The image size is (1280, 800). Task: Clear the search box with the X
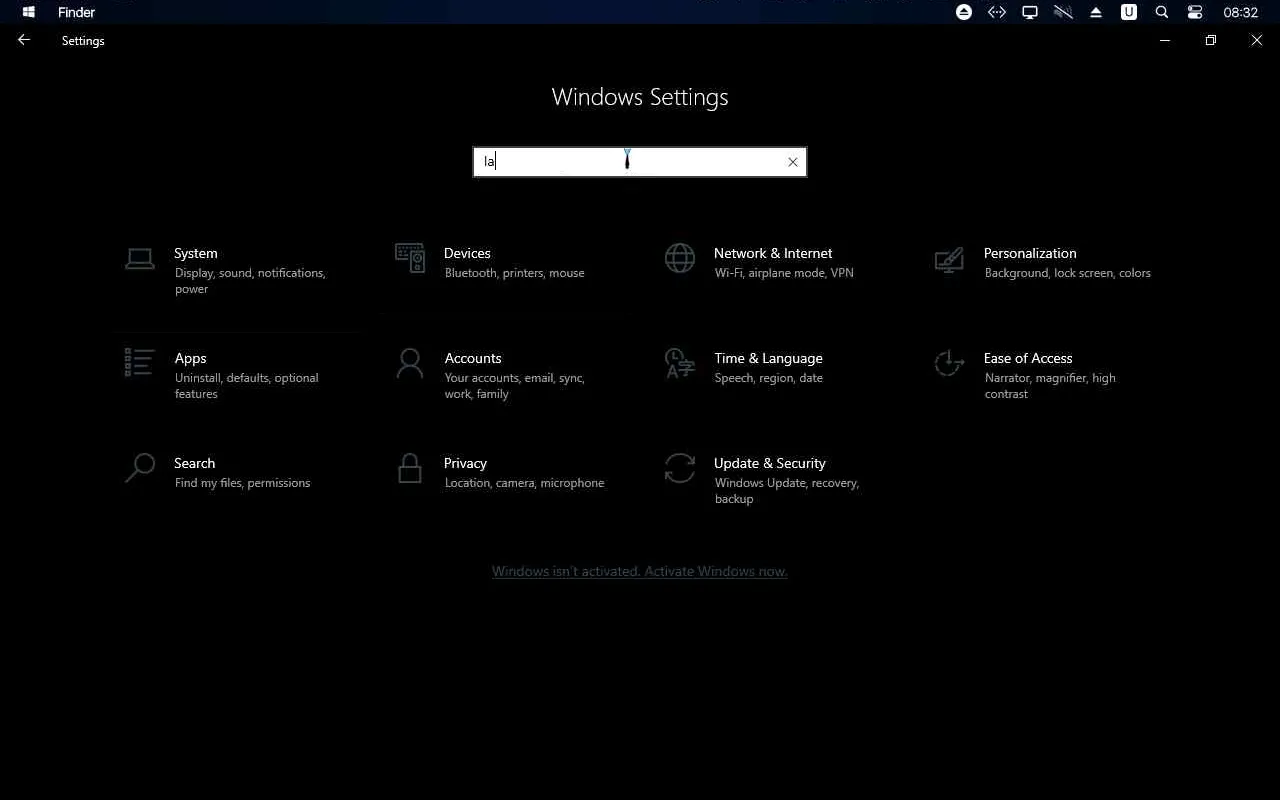793,162
